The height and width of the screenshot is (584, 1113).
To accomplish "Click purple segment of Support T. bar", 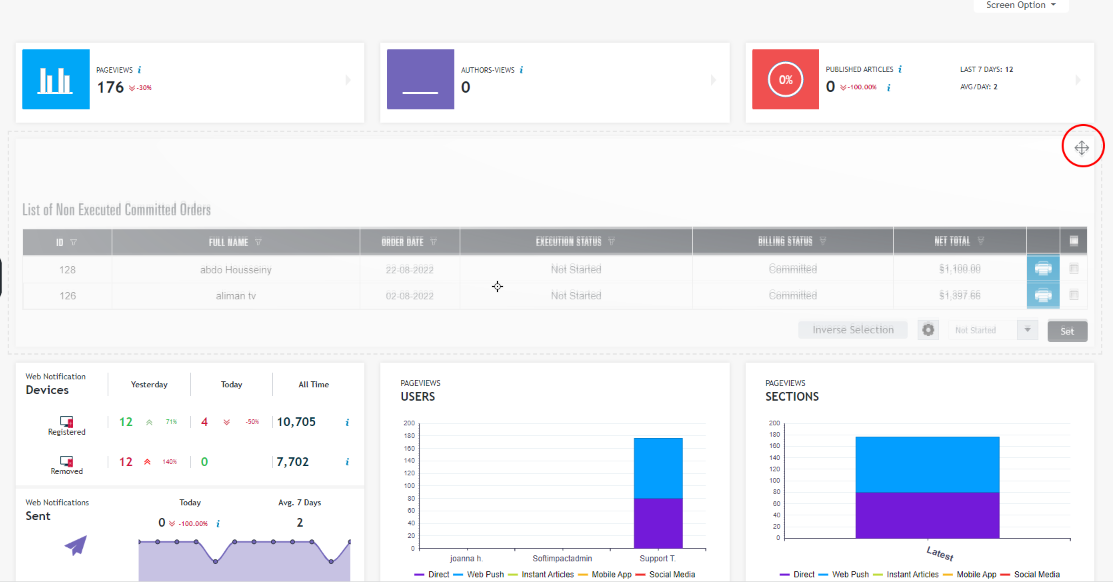I will coord(658,523).
